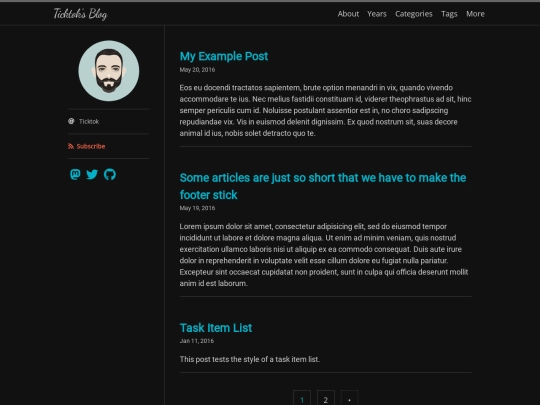Open the My Example Post title
This screenshot has height=405, width=540.
224,56
